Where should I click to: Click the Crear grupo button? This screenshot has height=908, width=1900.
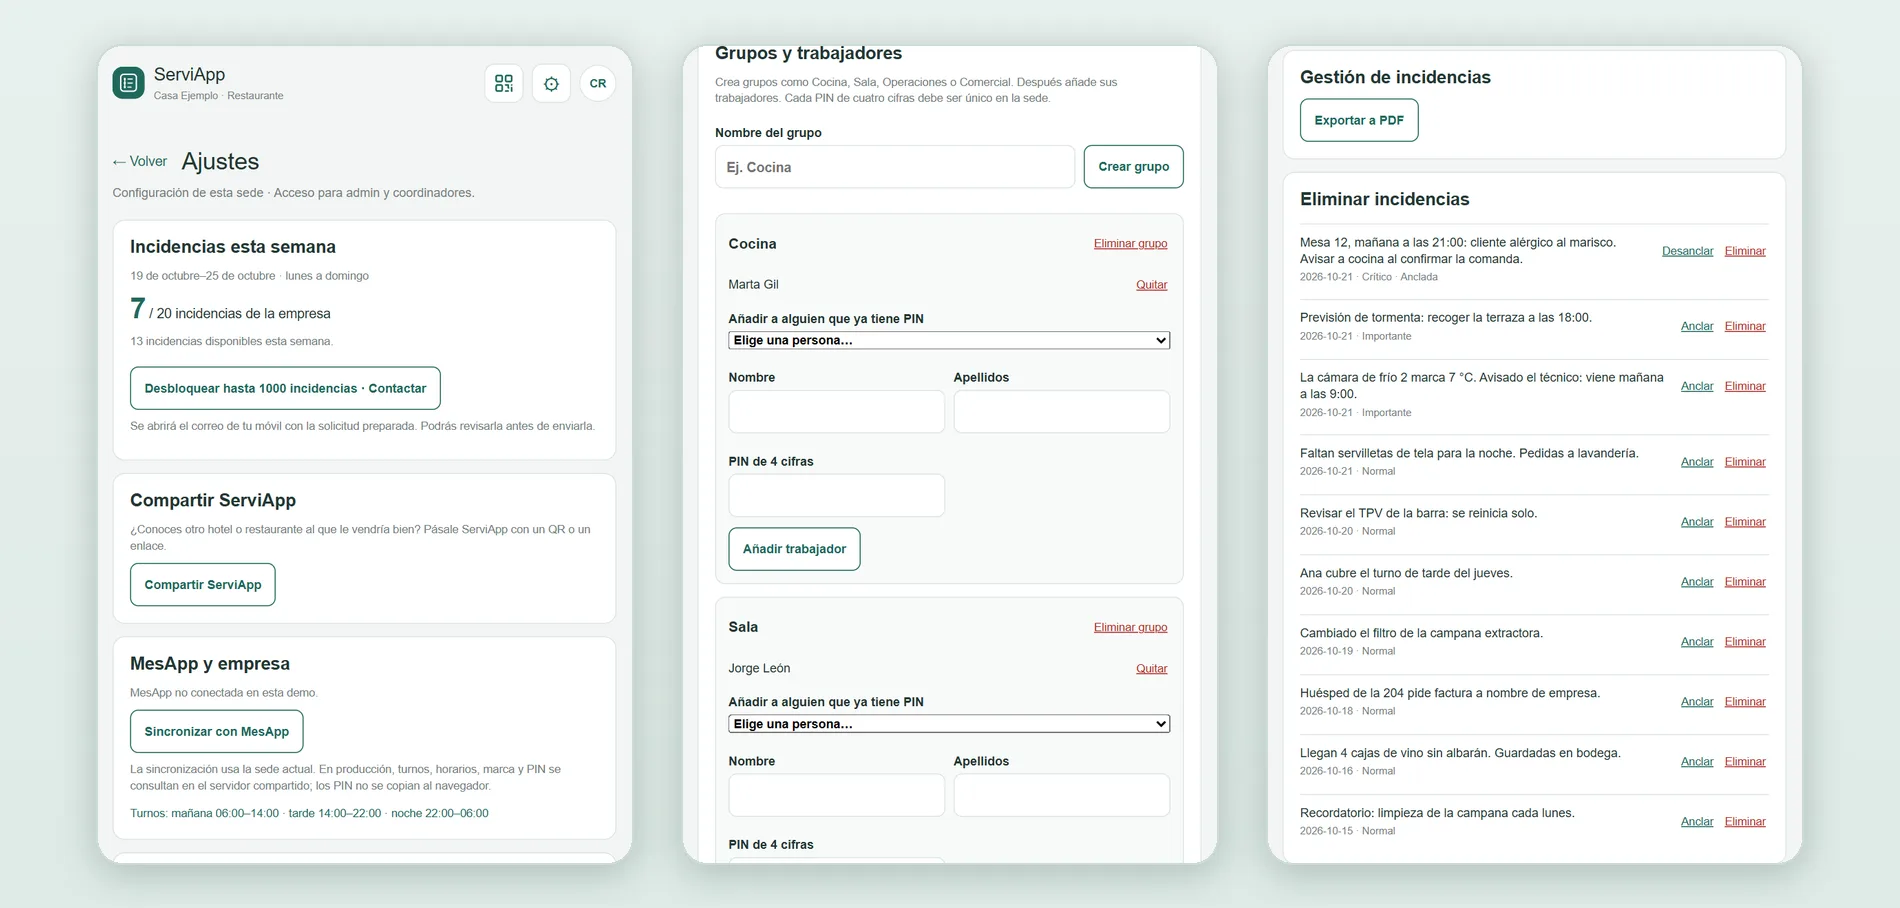click(x=1134, y=167)
